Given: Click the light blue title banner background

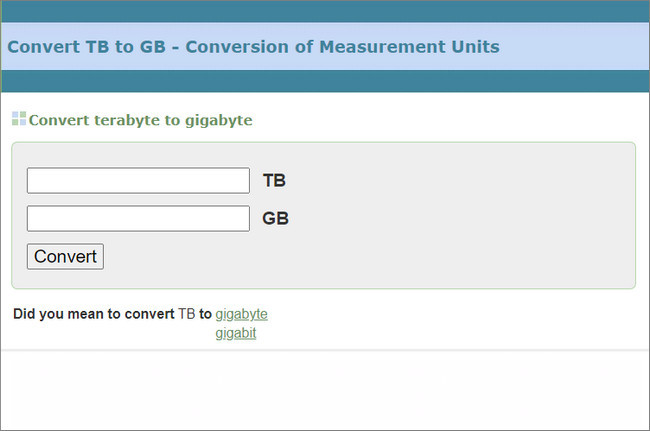Looking at the screenshot, I should pos(580,47).
